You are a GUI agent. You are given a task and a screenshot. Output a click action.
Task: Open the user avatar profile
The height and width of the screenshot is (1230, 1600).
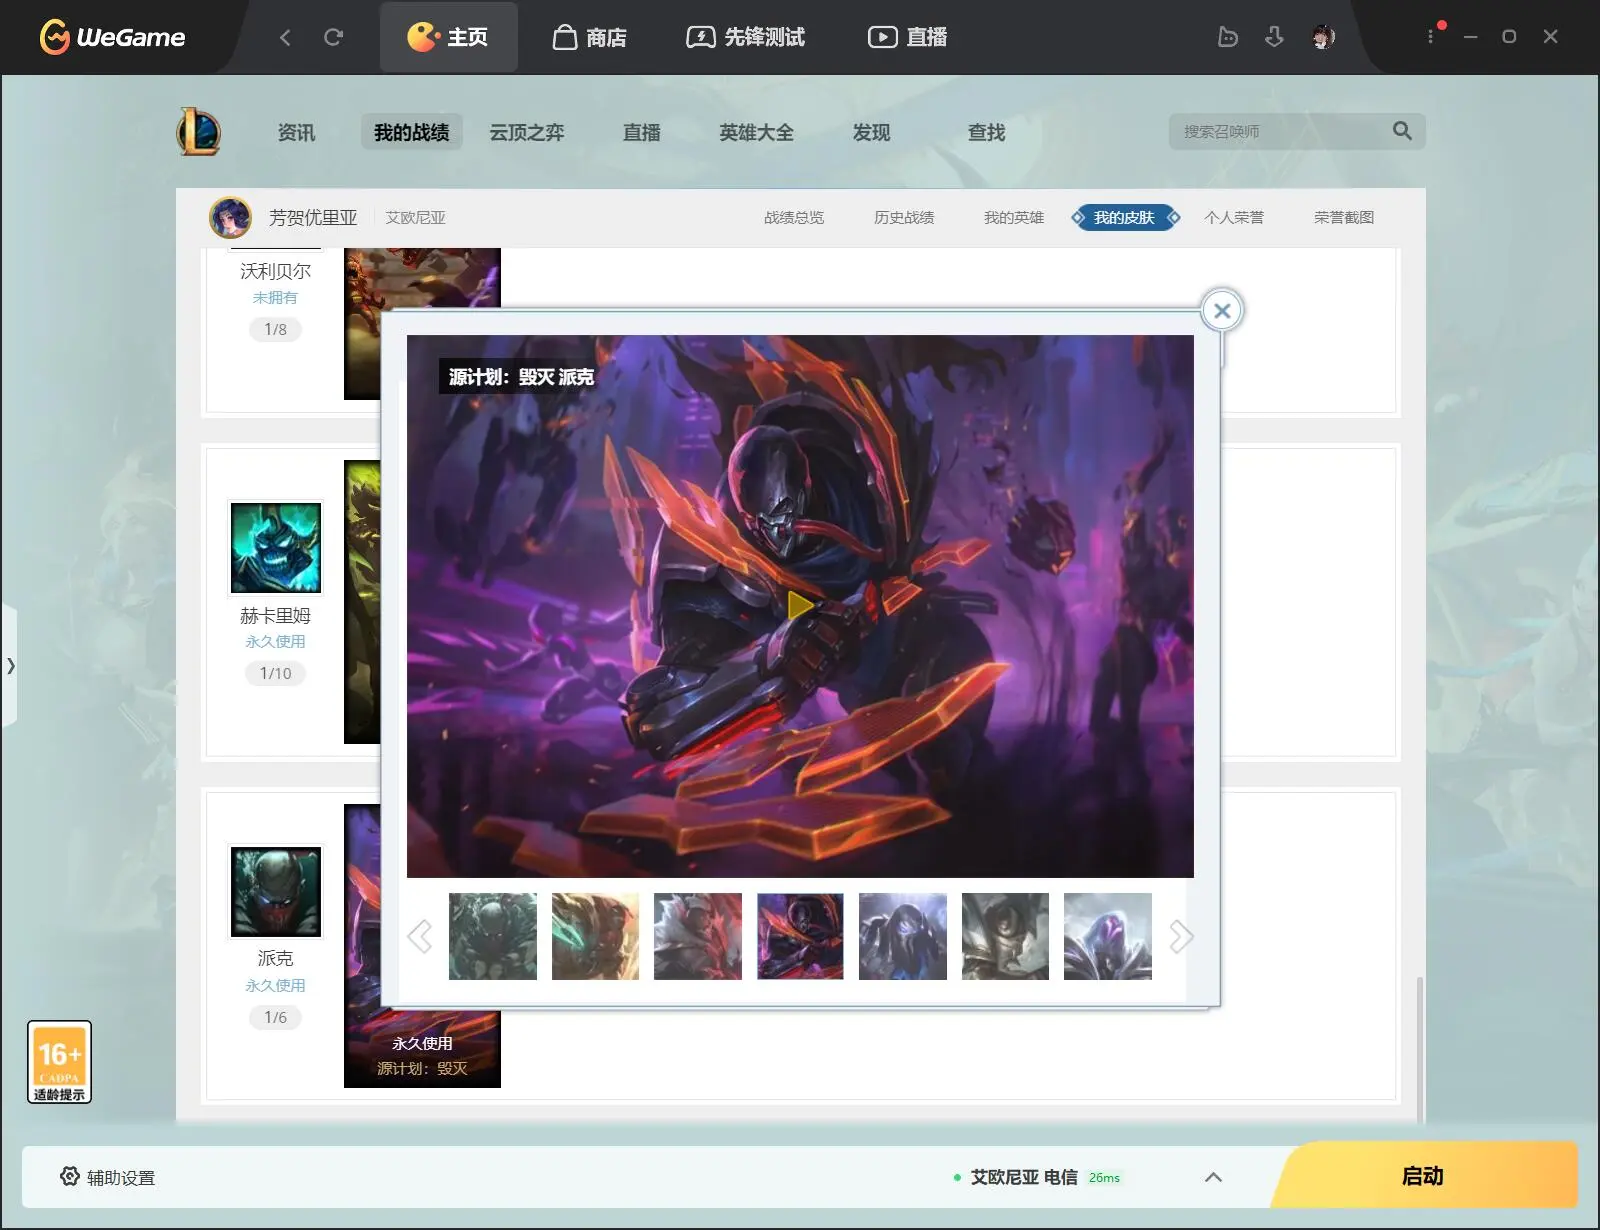[1323, 37]
